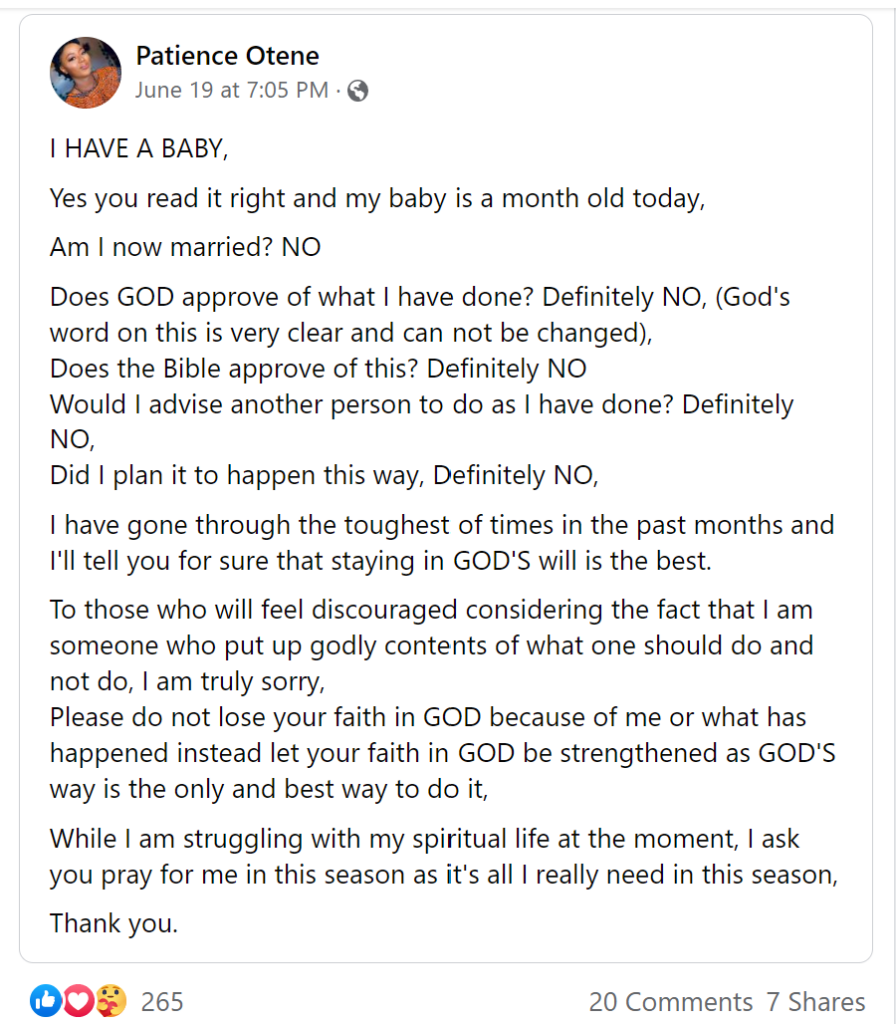
Task: Click the "While I am struggling" line
Action: [424, 838]
